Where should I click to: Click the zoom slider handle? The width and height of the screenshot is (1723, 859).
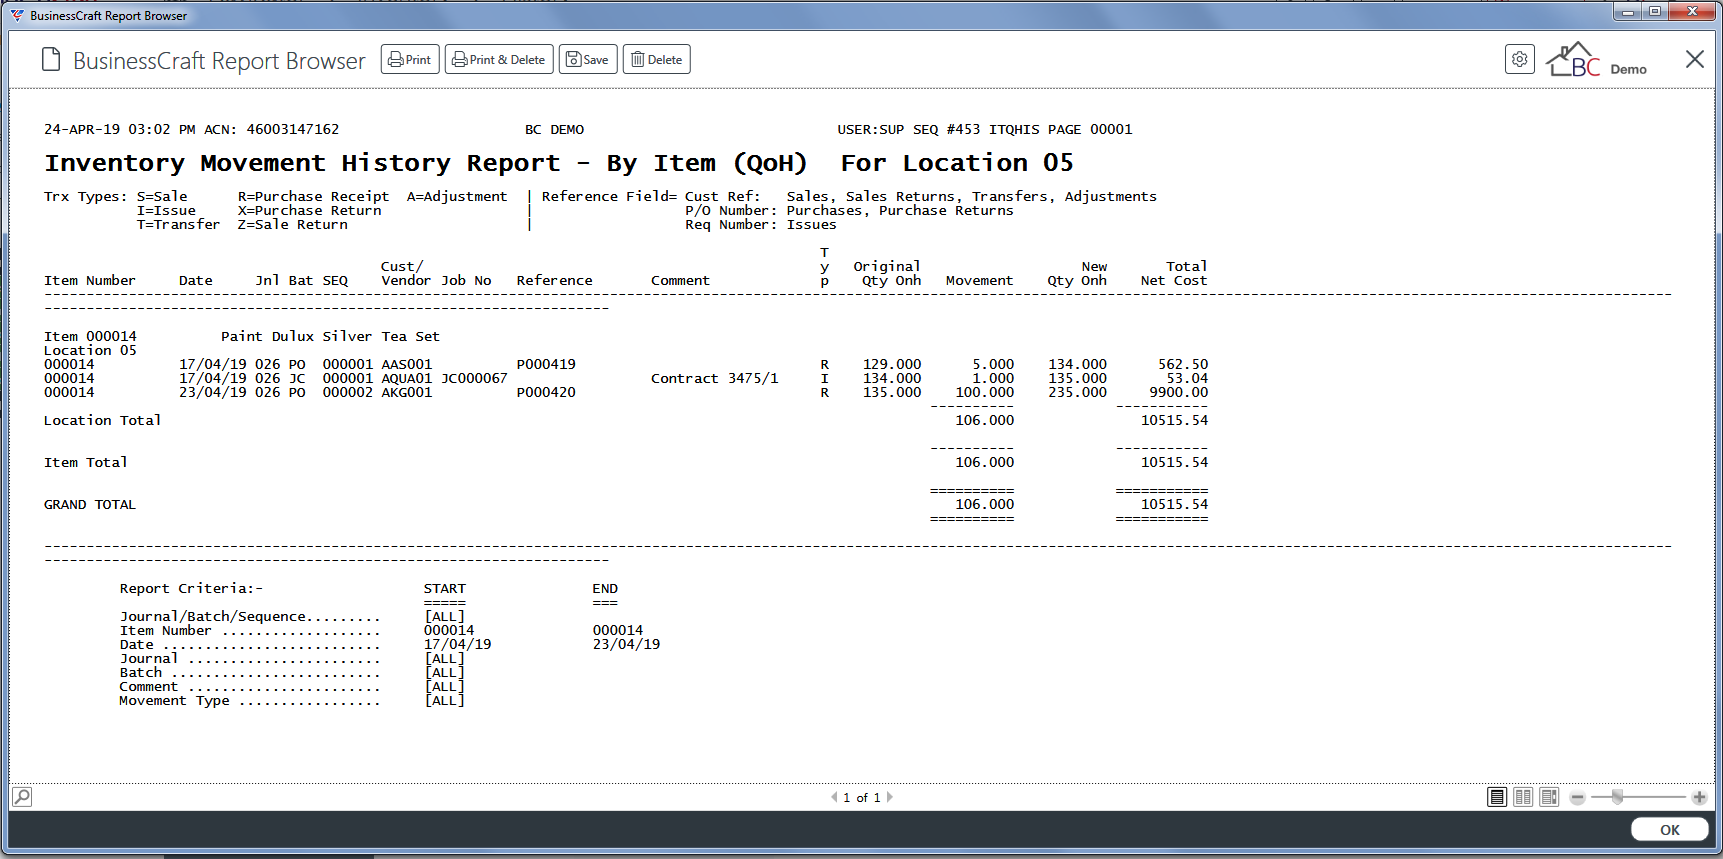click(1617, 797)
